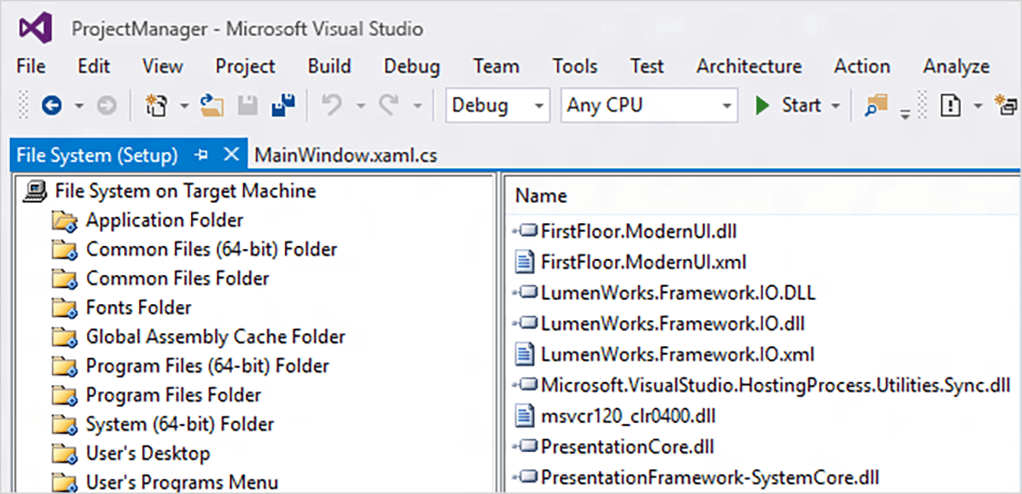Screen dimensions: 1022x494
Task: Select PresentationFramework-SystemCore.dll file
Action: (x=710, y=477)
